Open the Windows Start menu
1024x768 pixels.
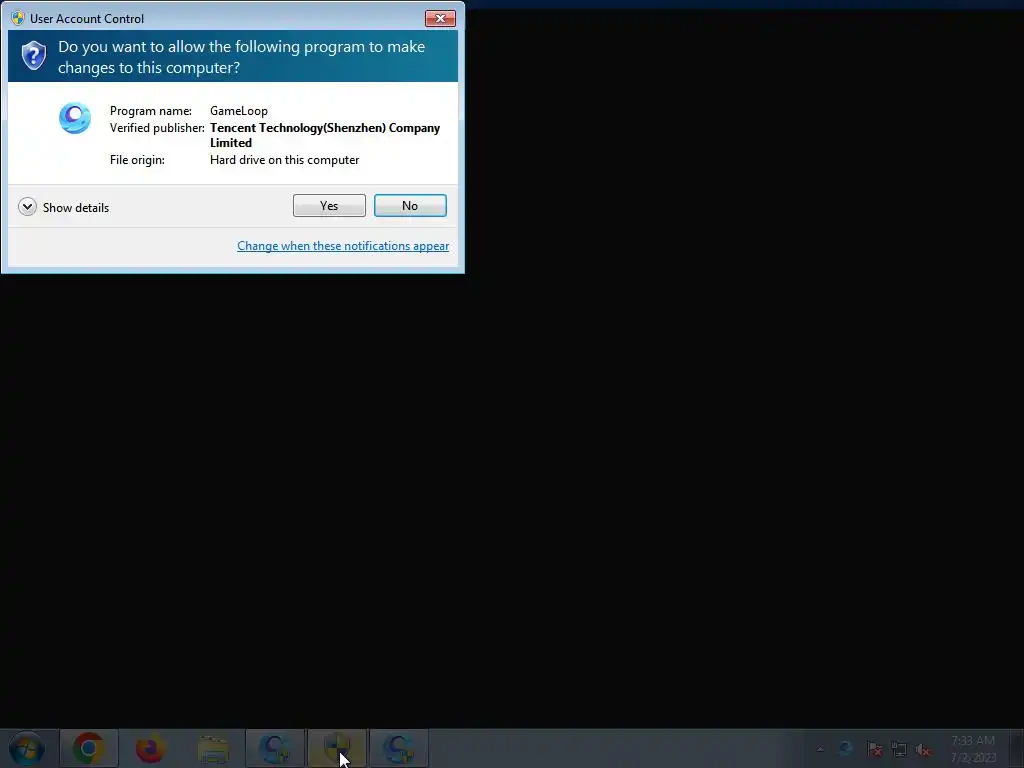27,748
